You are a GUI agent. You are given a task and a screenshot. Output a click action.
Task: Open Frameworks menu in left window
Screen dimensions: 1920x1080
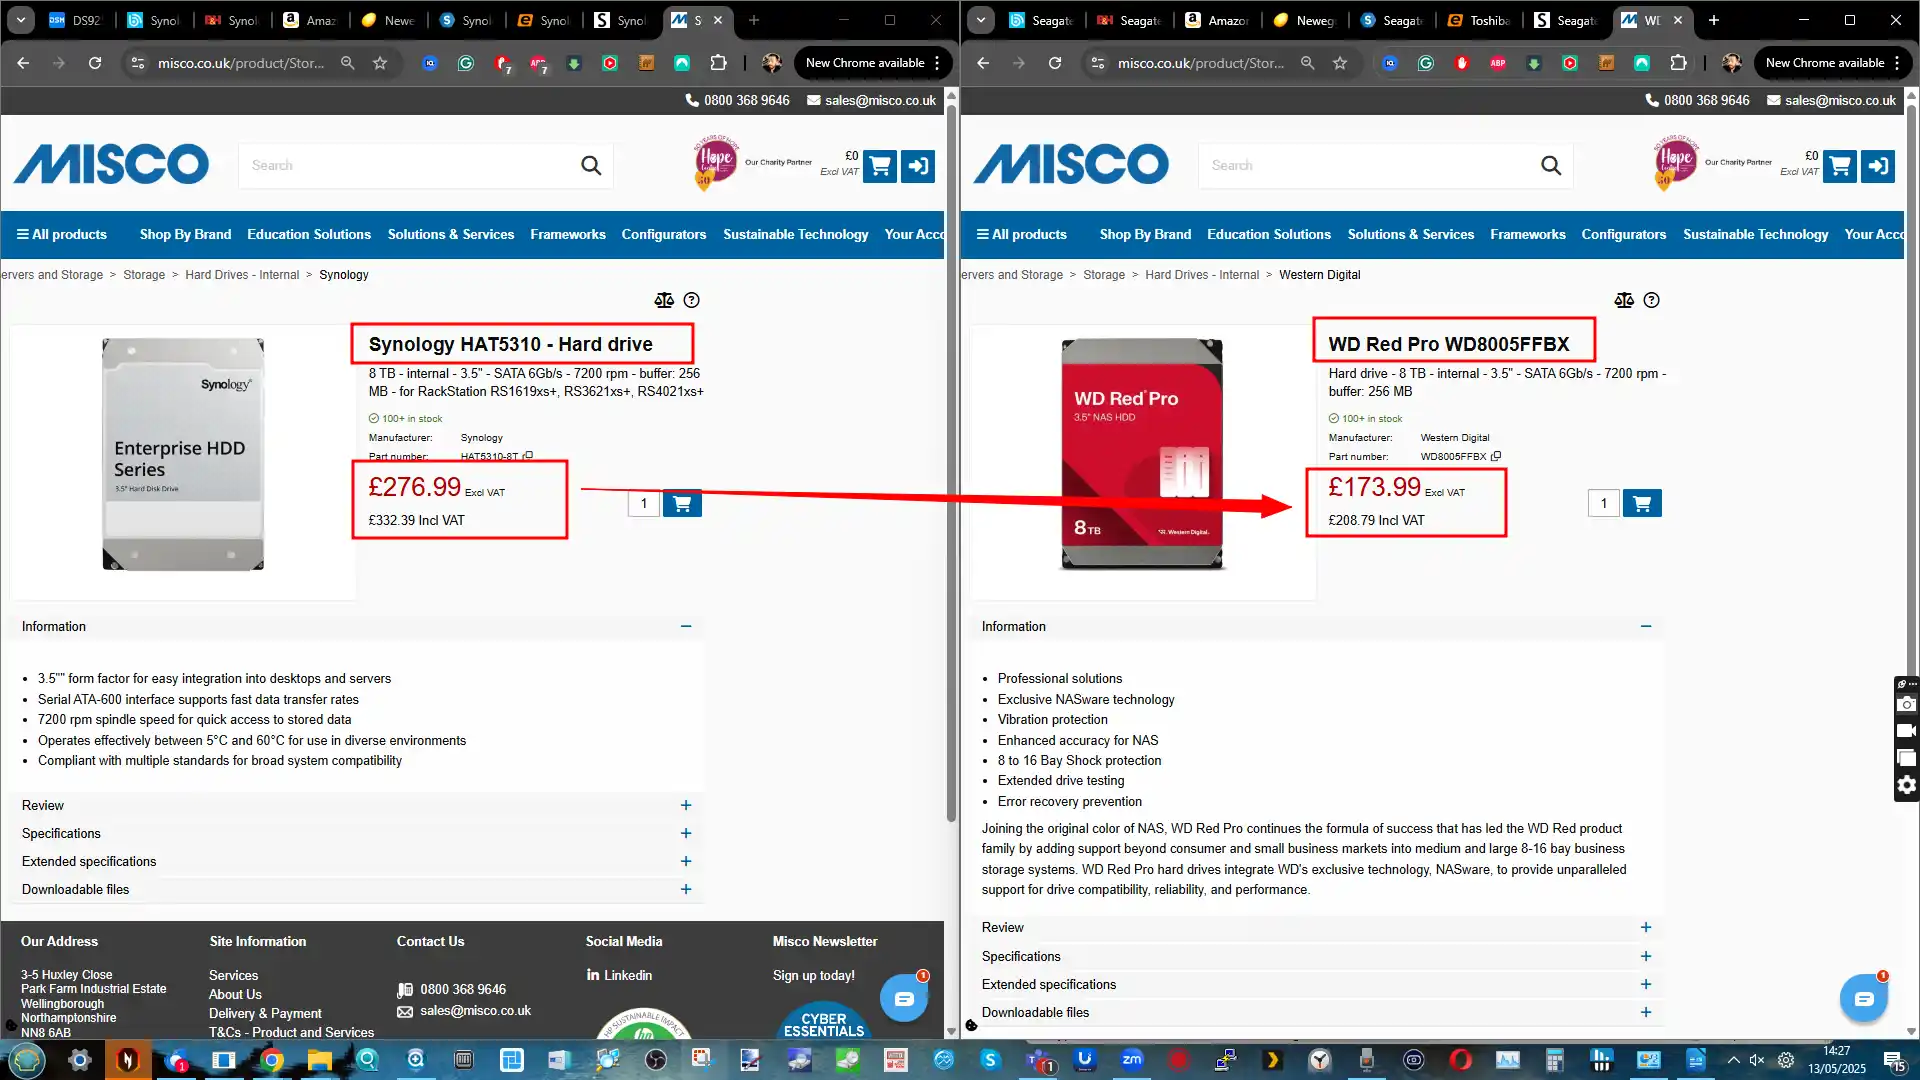click(x=568, y=234)
